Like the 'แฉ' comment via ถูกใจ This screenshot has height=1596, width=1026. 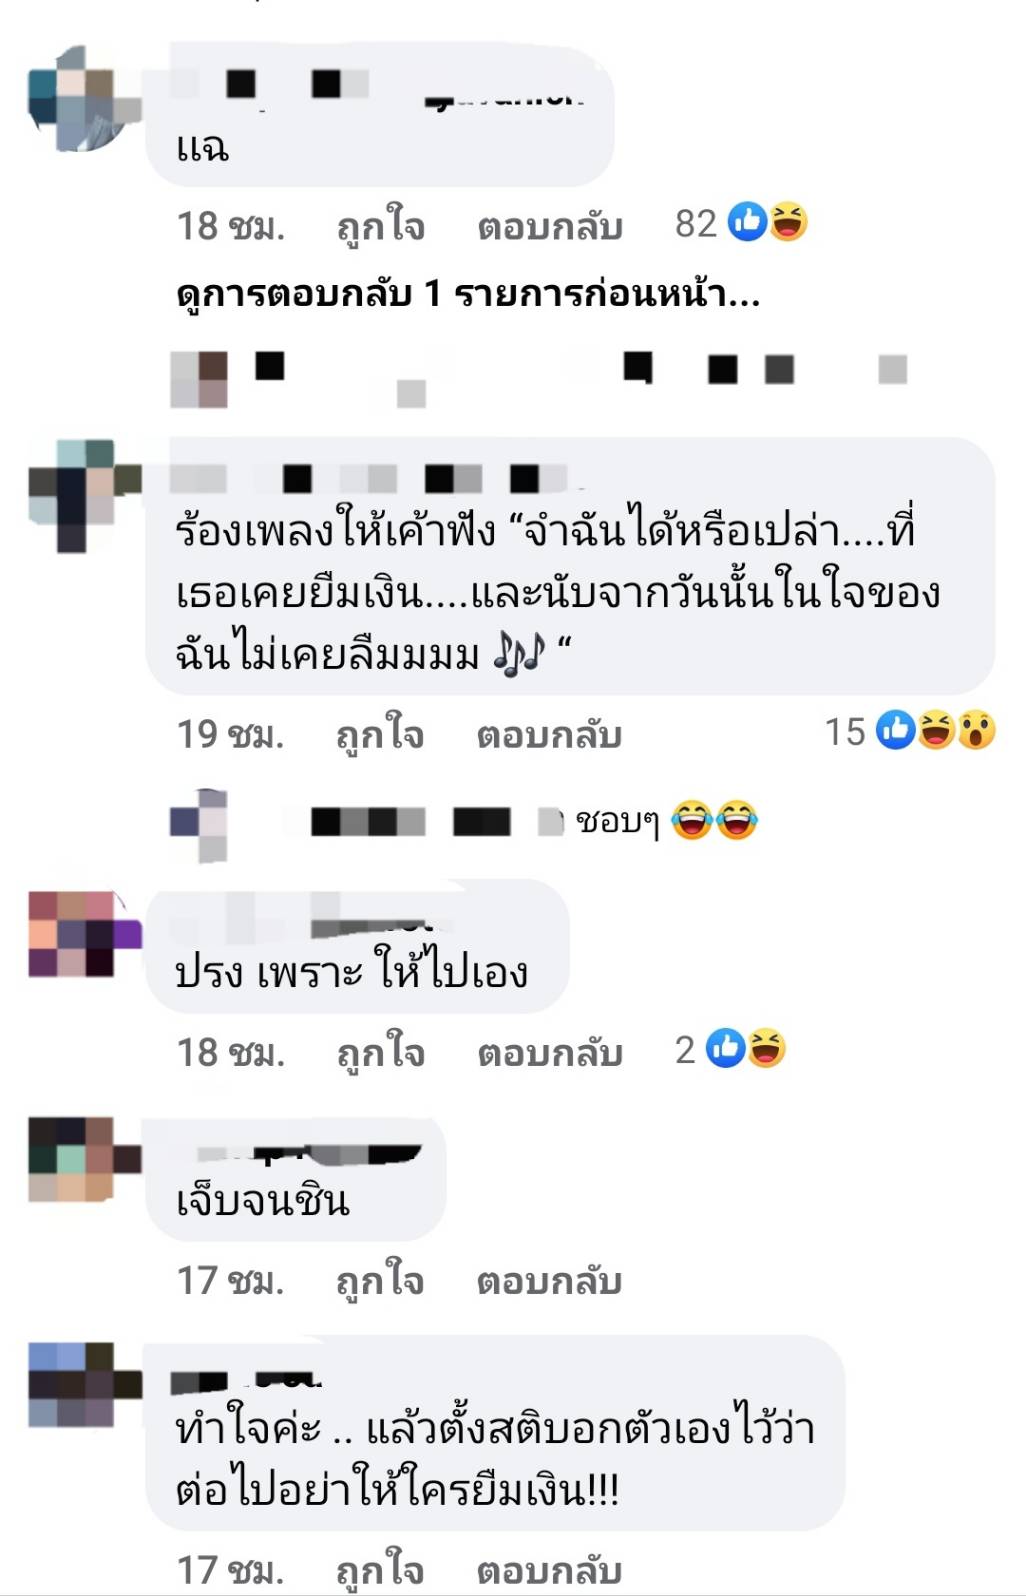pyautogui.click(x=380, y=226)
